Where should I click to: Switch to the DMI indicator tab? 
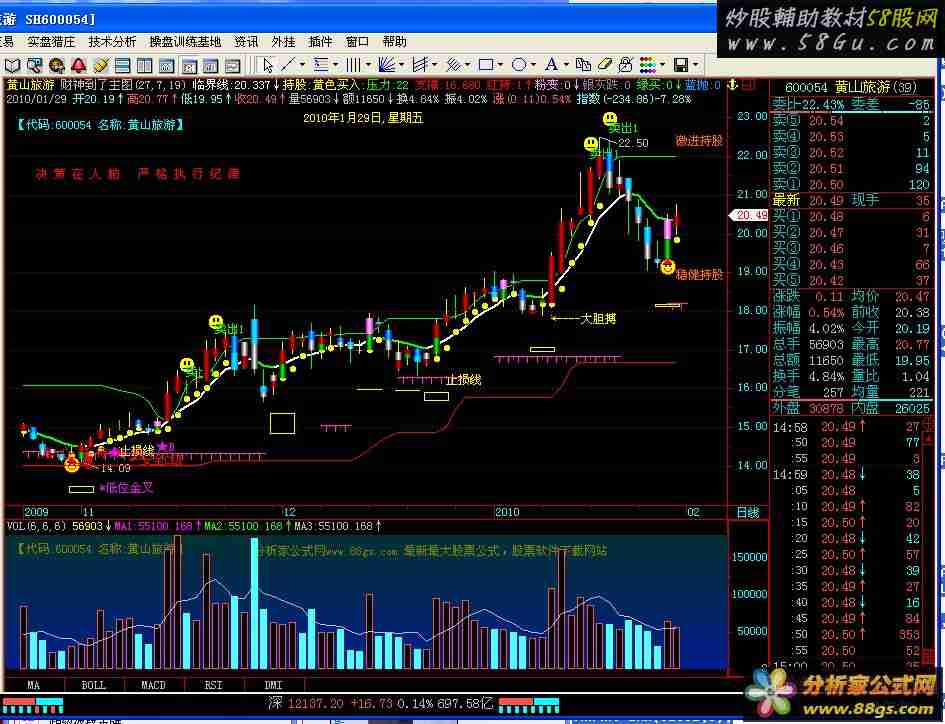(x=273, y=685)
